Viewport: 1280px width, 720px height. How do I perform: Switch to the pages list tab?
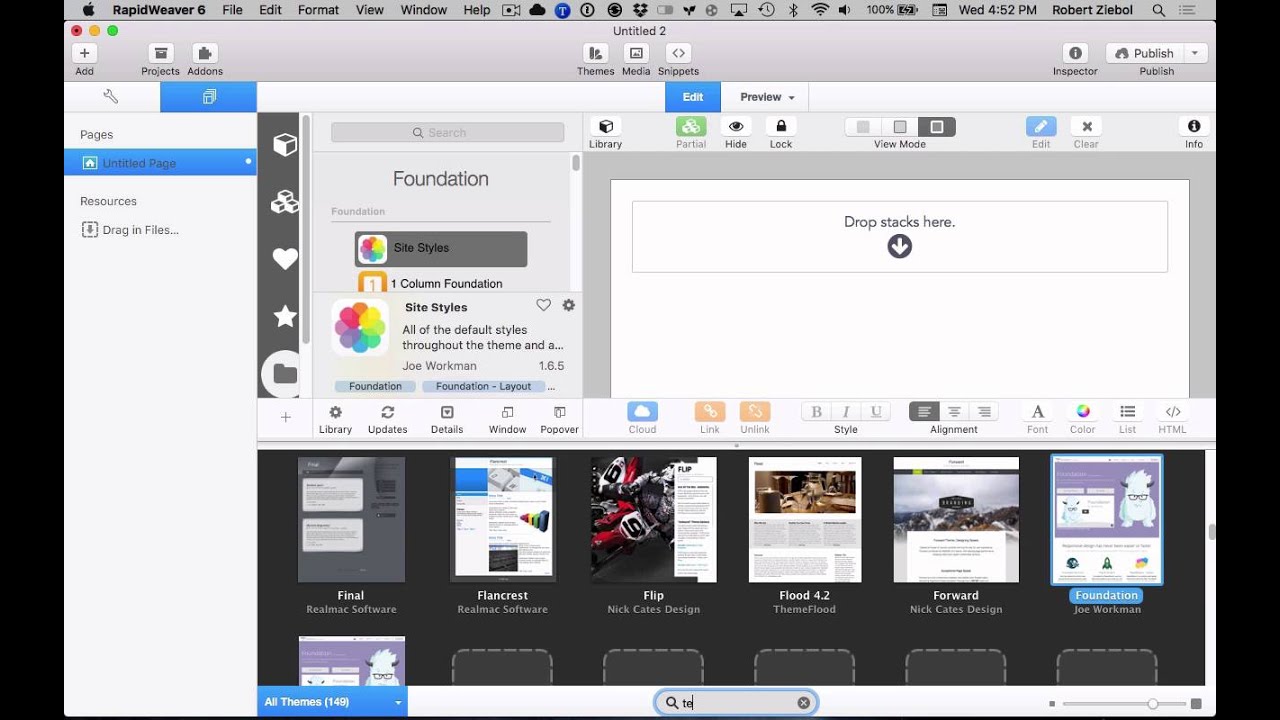click(208, 97)
